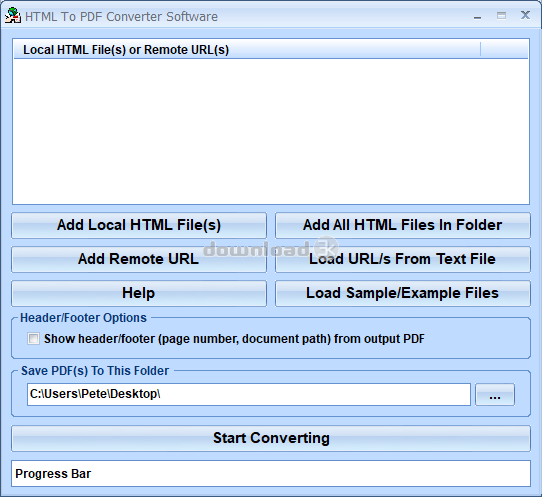The height and width of the screenshot is (497, 542).
Task: Minimize the converter window
Action: 478,16
